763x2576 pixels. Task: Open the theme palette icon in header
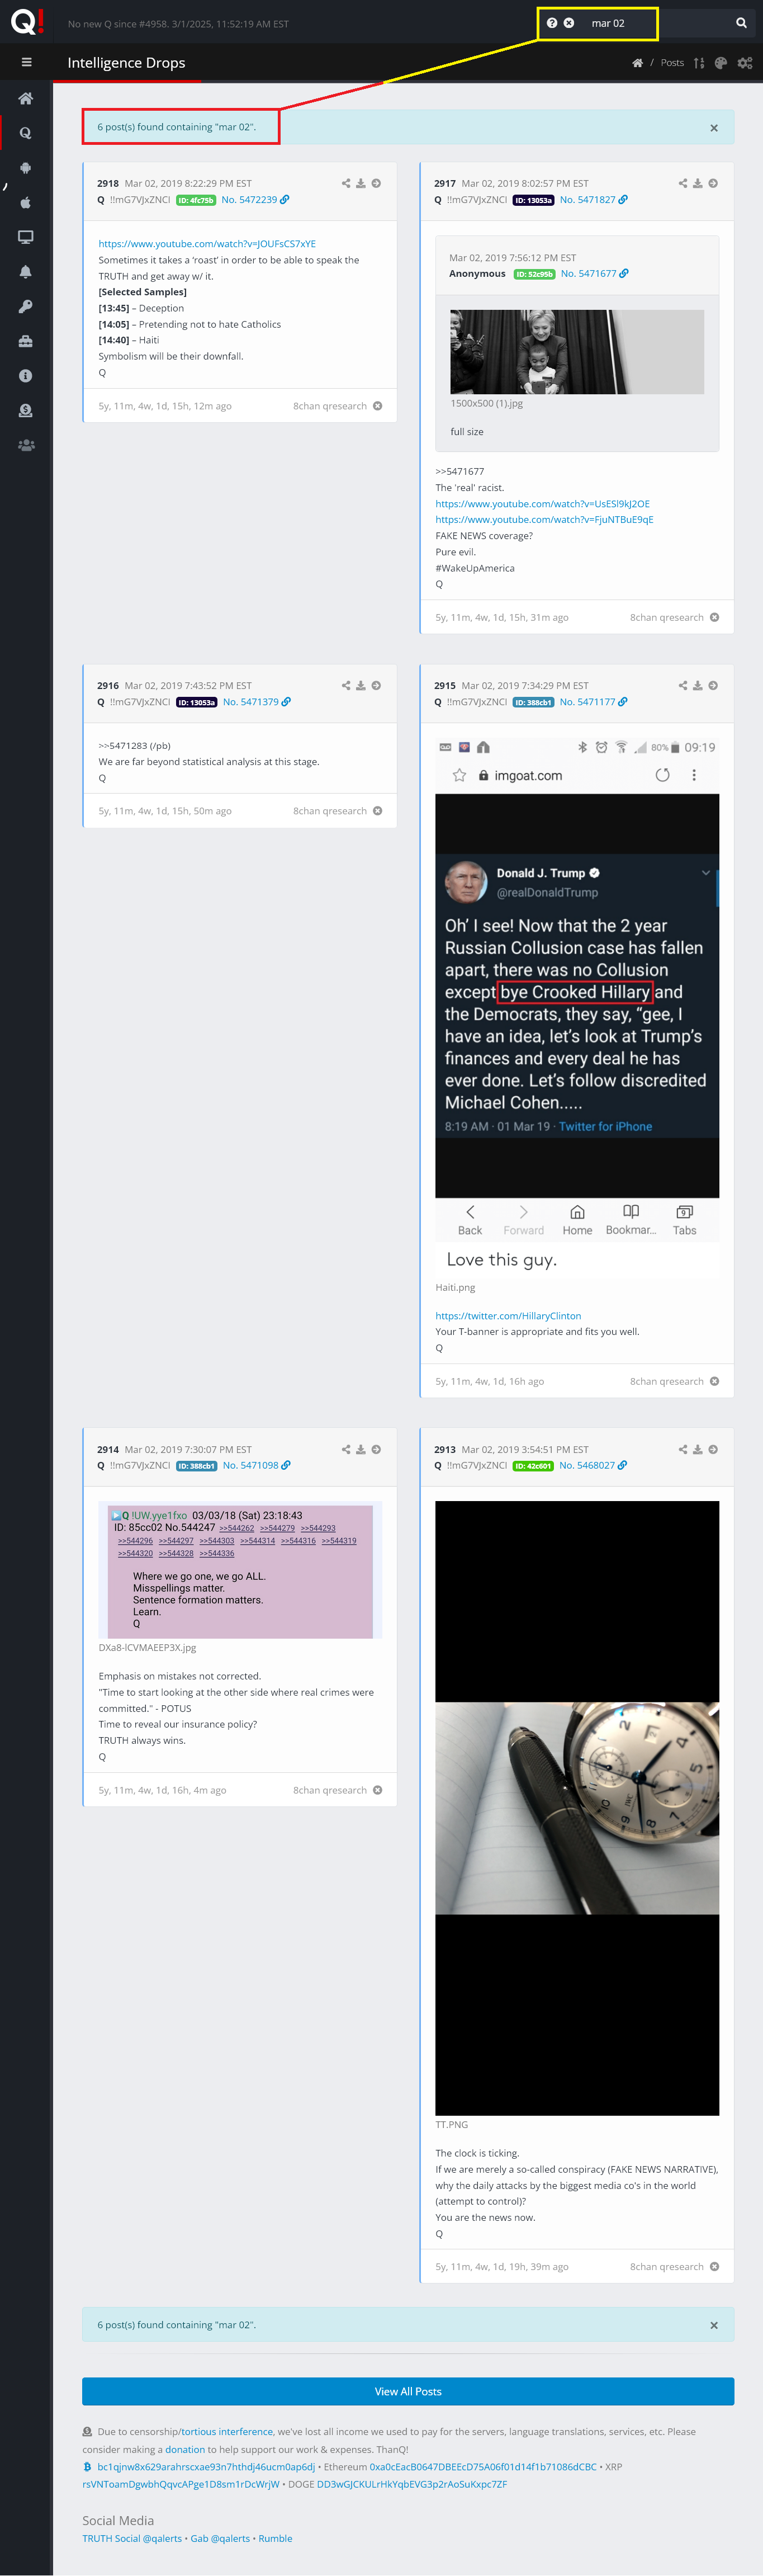click(721, 63)
